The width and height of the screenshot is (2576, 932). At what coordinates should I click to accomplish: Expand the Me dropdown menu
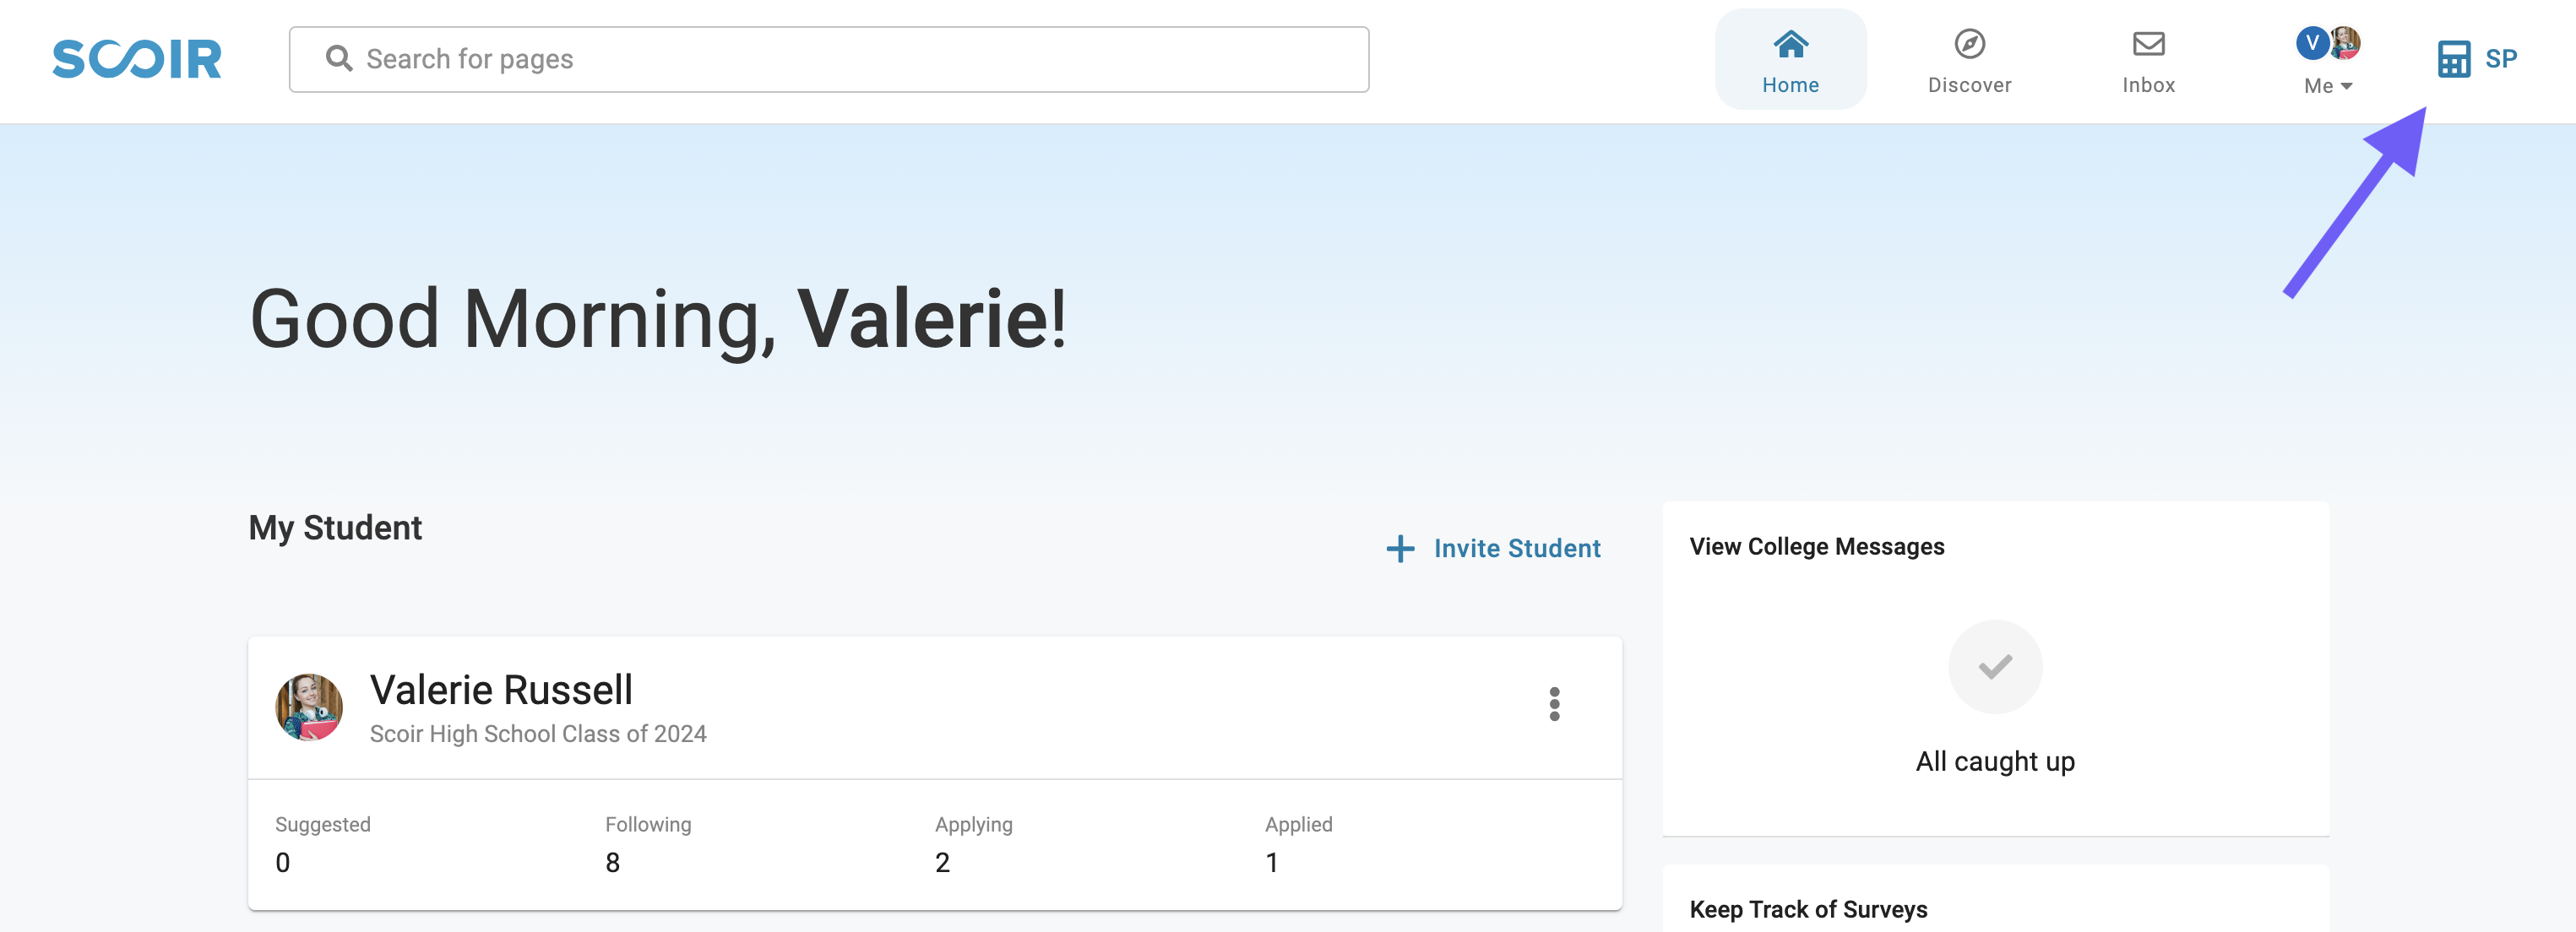tap(2328, 86)
